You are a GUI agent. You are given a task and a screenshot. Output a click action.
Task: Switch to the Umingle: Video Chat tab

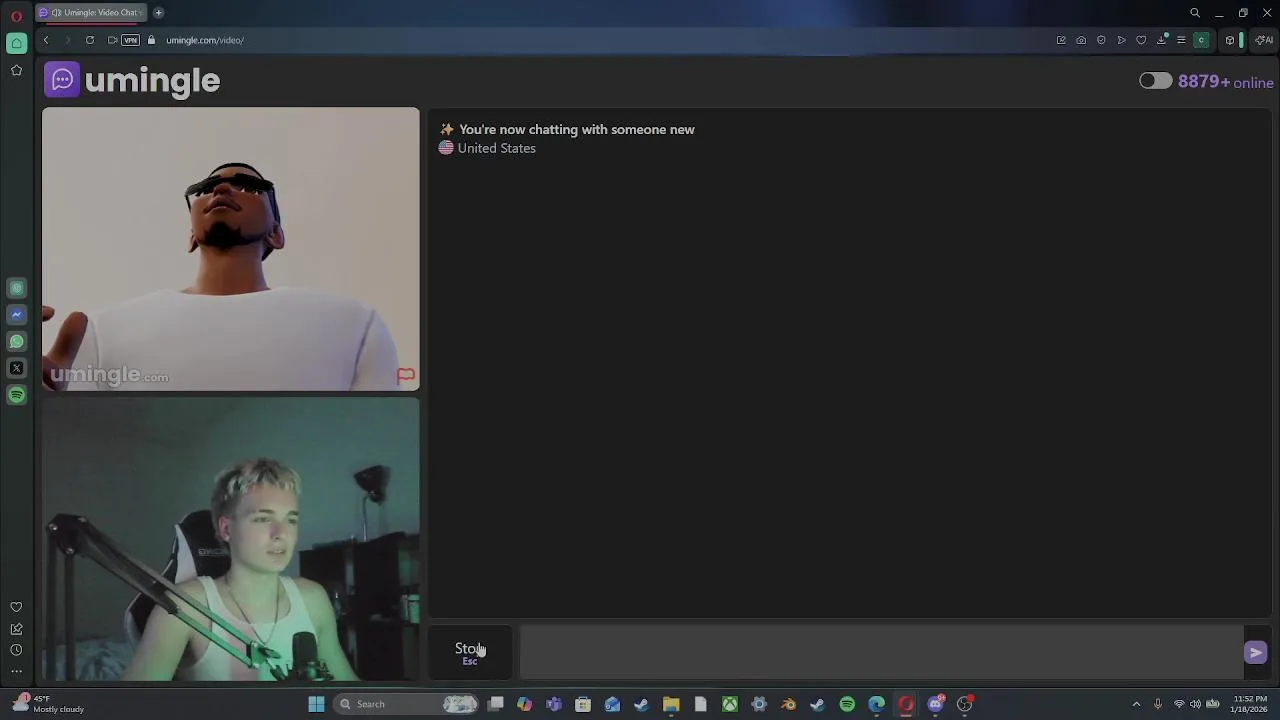coord(91,12)
